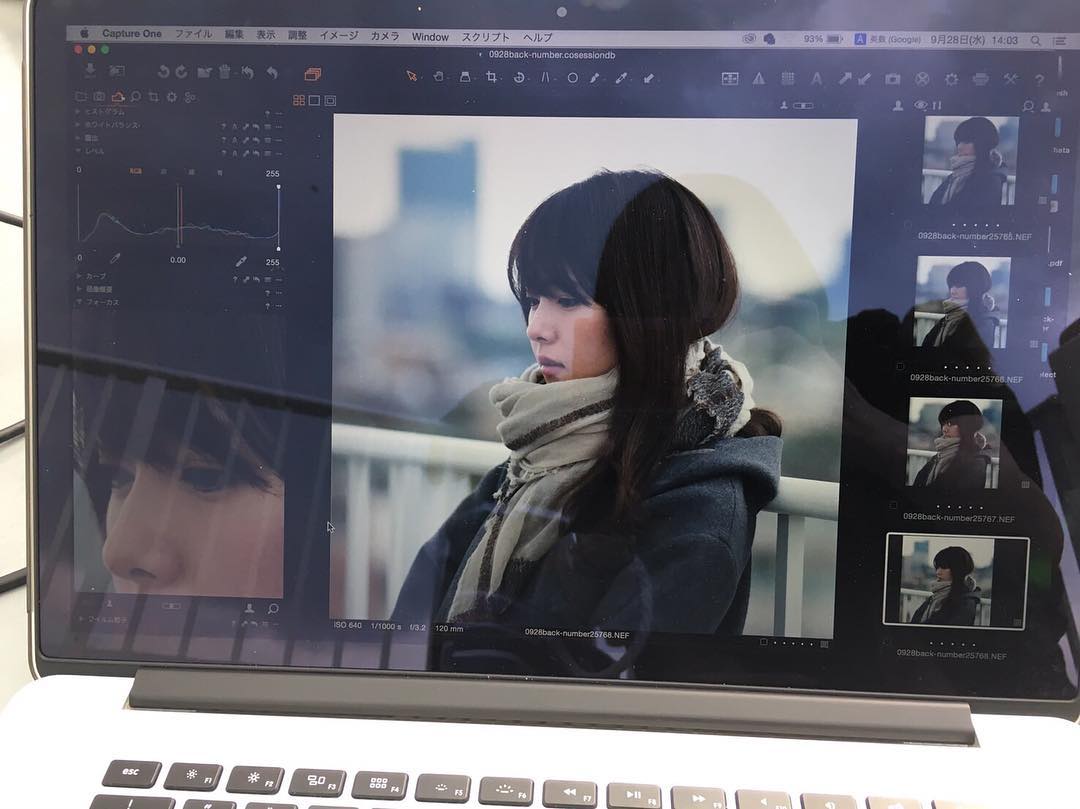Select the white balance eyedropper tool
The width and height of the screenshot is (1080, 809).
(x=621, y=78)
